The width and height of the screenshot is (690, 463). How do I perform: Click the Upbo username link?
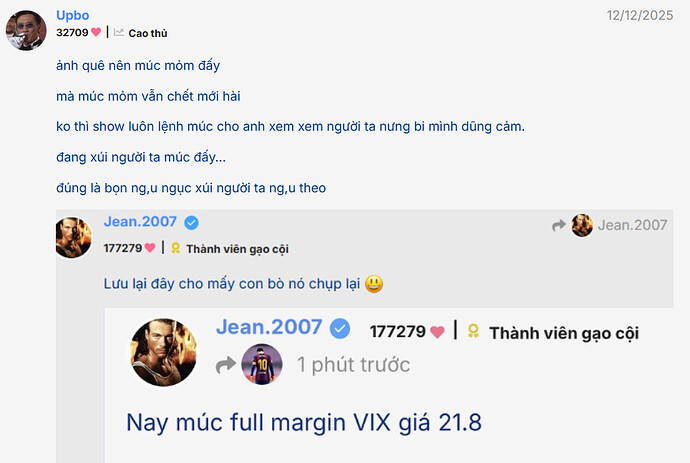point(73,15)
